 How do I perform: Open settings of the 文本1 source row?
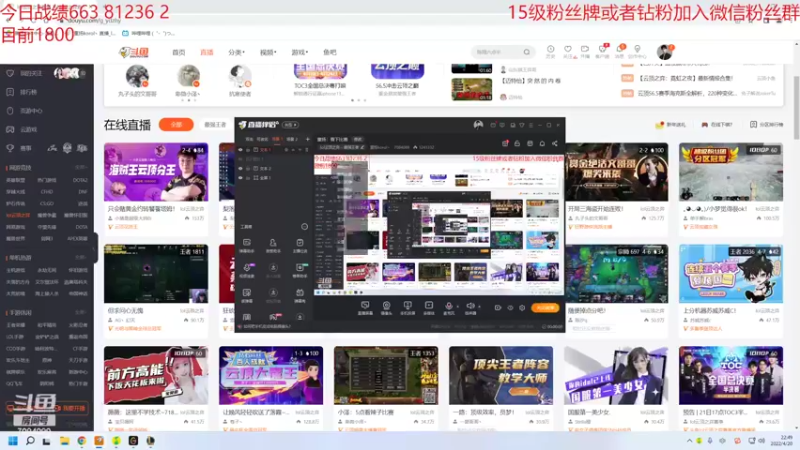click(286, 150)
